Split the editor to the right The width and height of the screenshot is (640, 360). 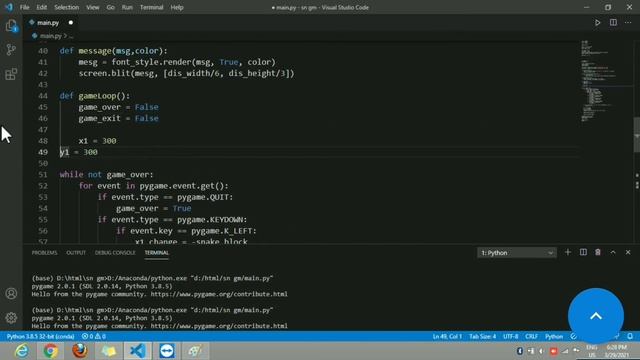click(613, 23)
